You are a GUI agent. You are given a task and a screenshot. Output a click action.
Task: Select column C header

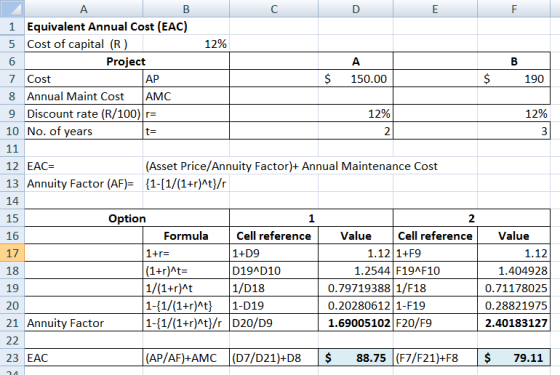click(274, 9)
